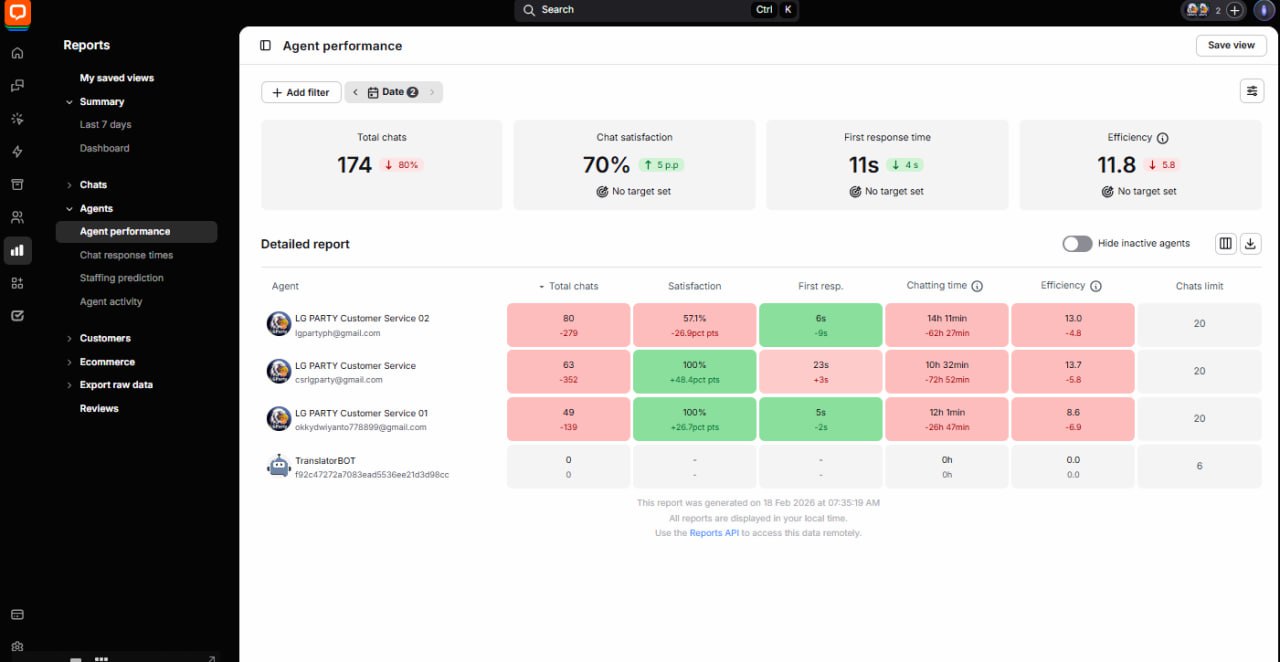Open the Reports API link

(714, 533)
